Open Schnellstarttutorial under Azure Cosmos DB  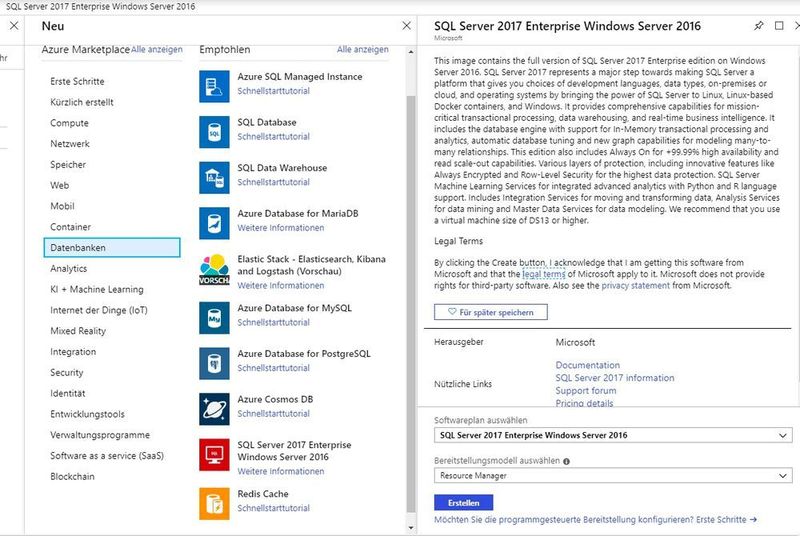(x=273, y=414)
